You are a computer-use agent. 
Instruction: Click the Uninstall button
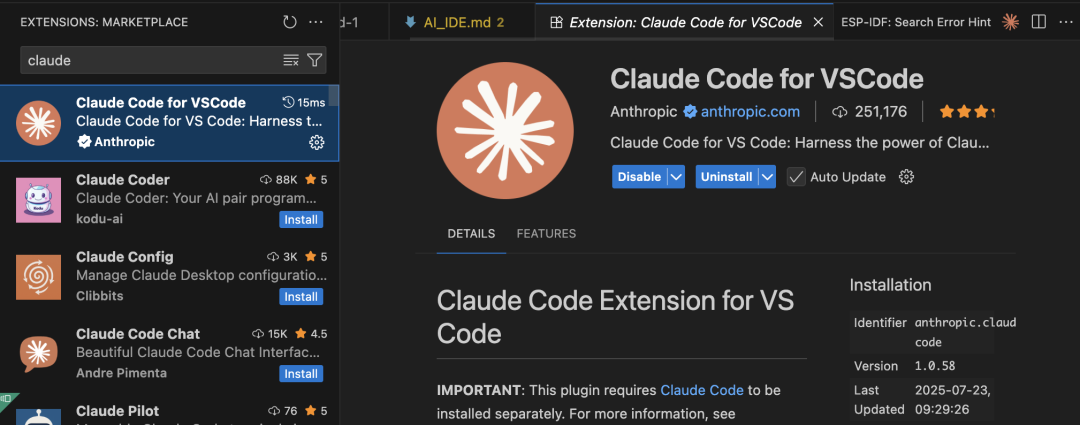click(727, 177)
